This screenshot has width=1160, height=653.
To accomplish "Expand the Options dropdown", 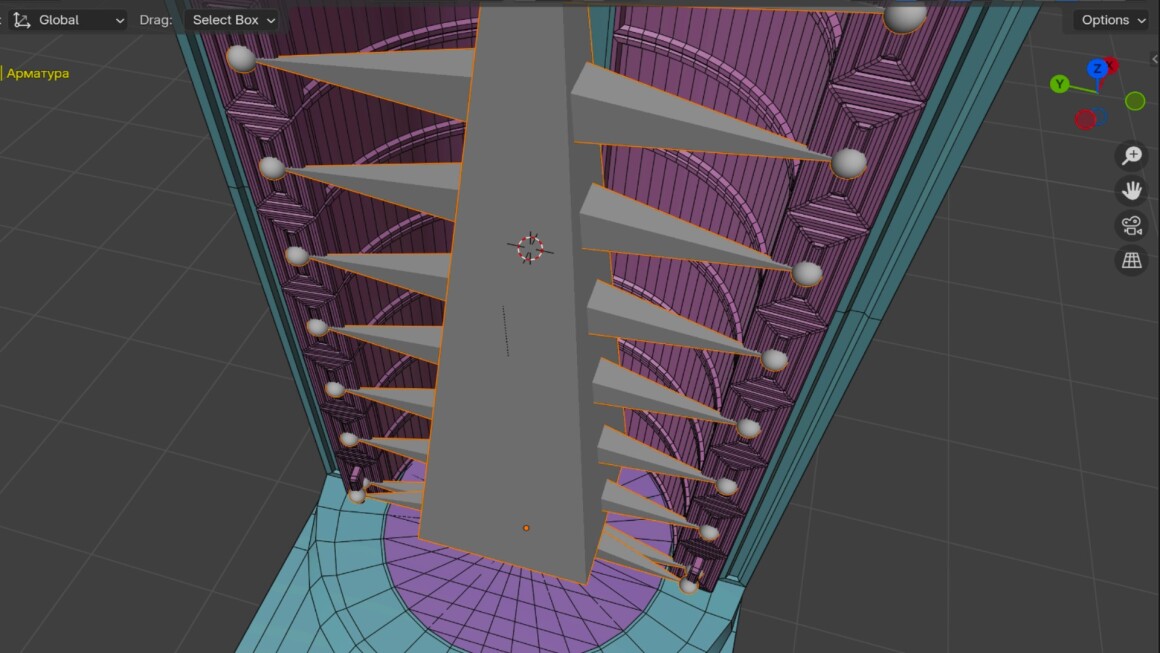I will (x=1112, y=20).
